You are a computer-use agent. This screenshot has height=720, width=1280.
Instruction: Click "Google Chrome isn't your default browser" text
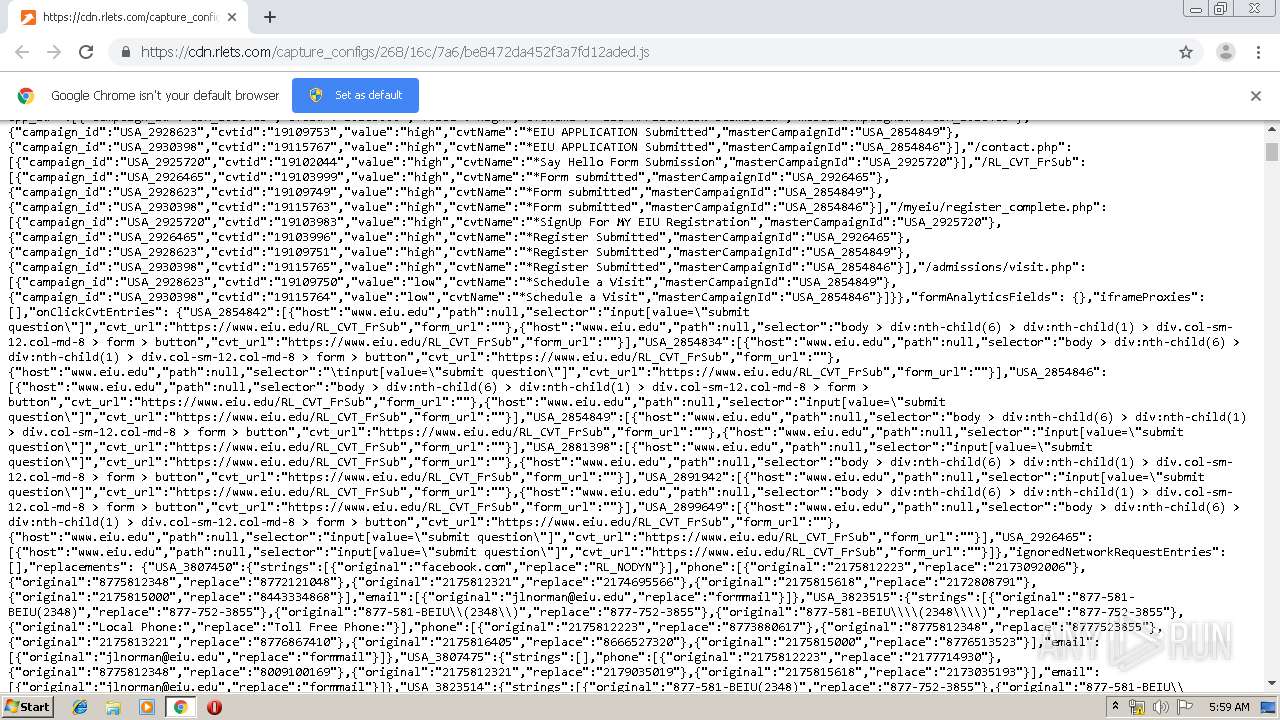click(165, 96)
